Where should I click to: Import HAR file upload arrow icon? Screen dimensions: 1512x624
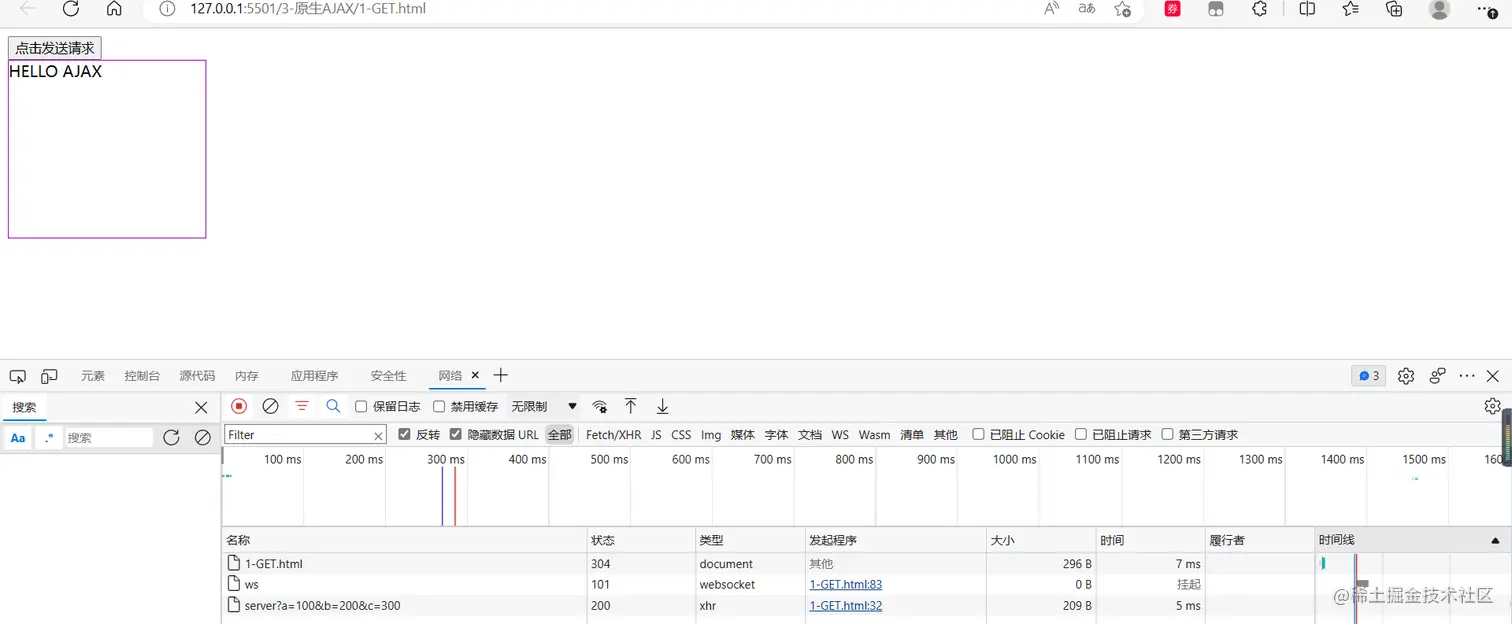(x=631, y=406)
